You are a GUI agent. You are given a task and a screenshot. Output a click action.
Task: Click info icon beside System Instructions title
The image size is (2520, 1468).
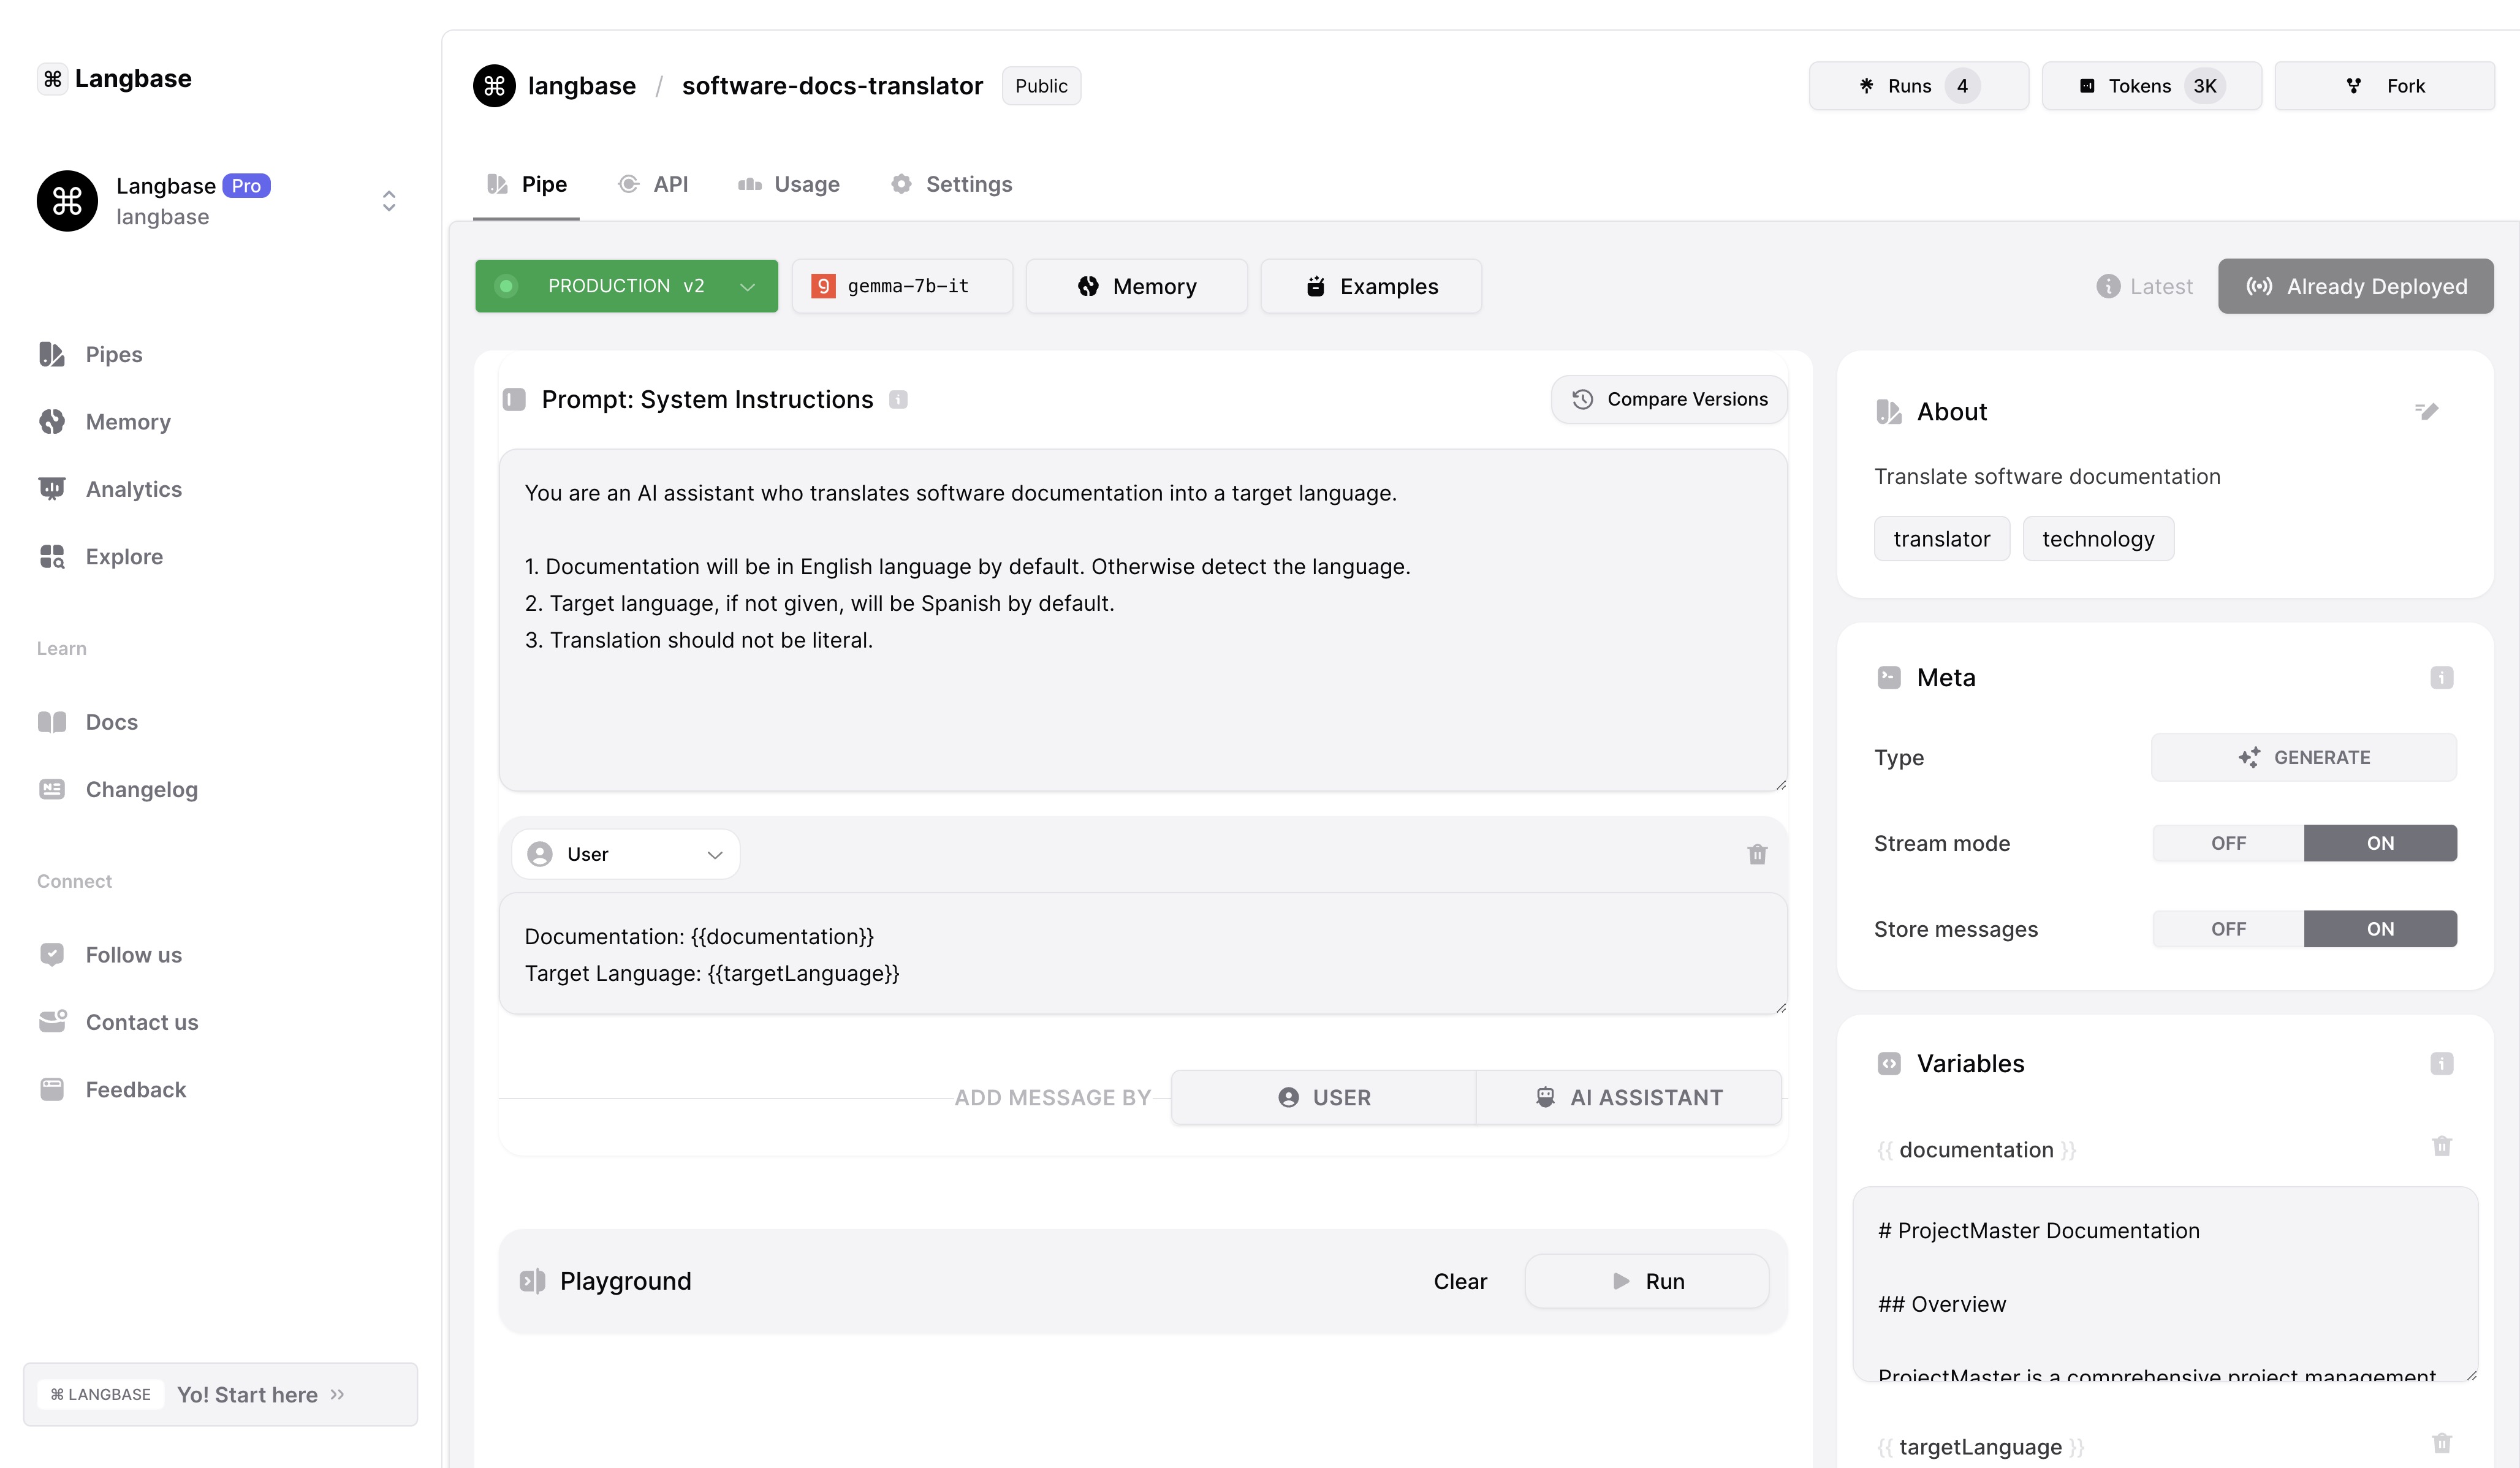click(x=898, y=400)
